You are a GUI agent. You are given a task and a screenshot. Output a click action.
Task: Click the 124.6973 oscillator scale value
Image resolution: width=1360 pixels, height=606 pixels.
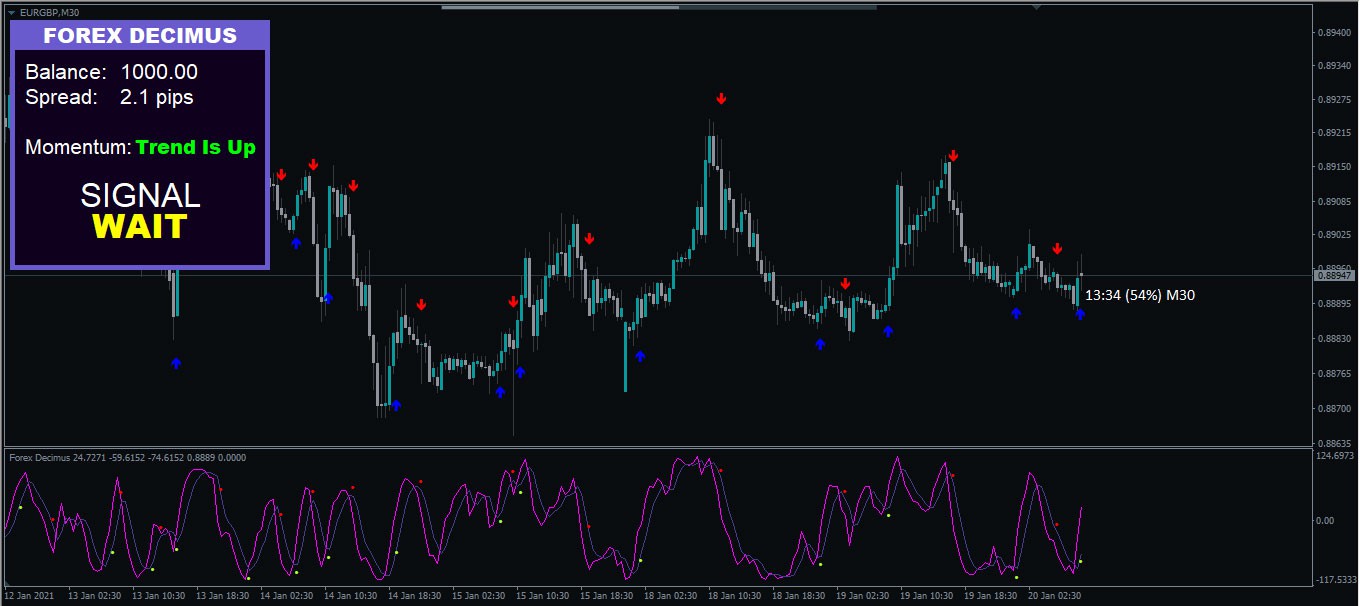(x=1335, y=456)
